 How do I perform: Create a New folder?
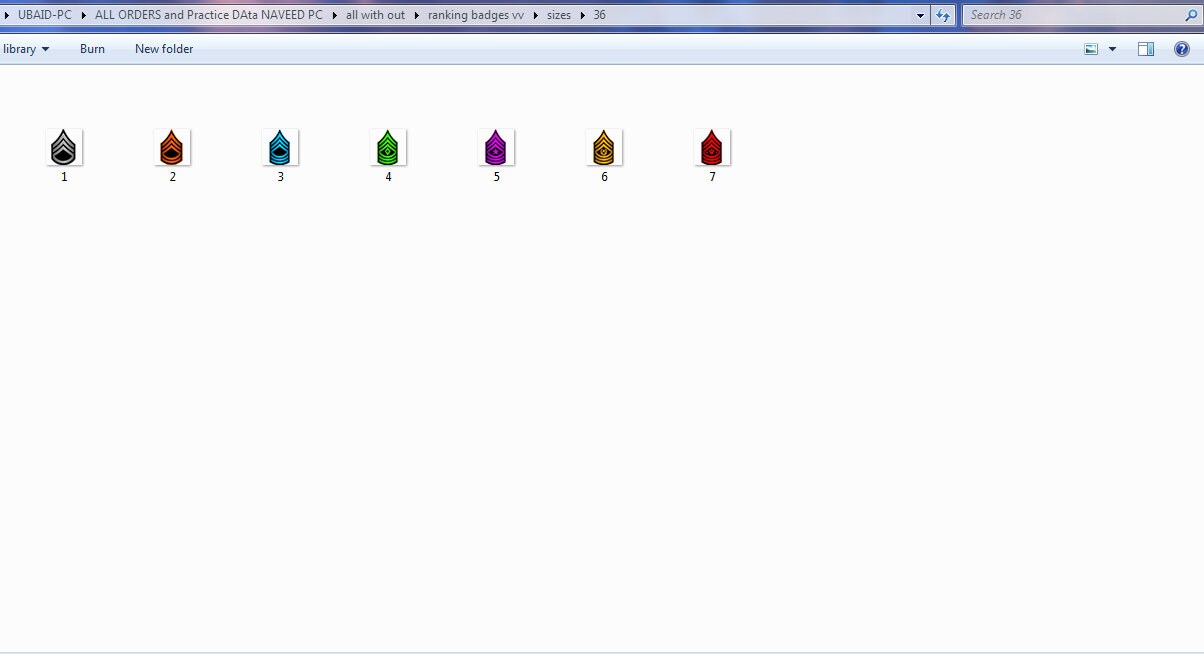point(164,49)
